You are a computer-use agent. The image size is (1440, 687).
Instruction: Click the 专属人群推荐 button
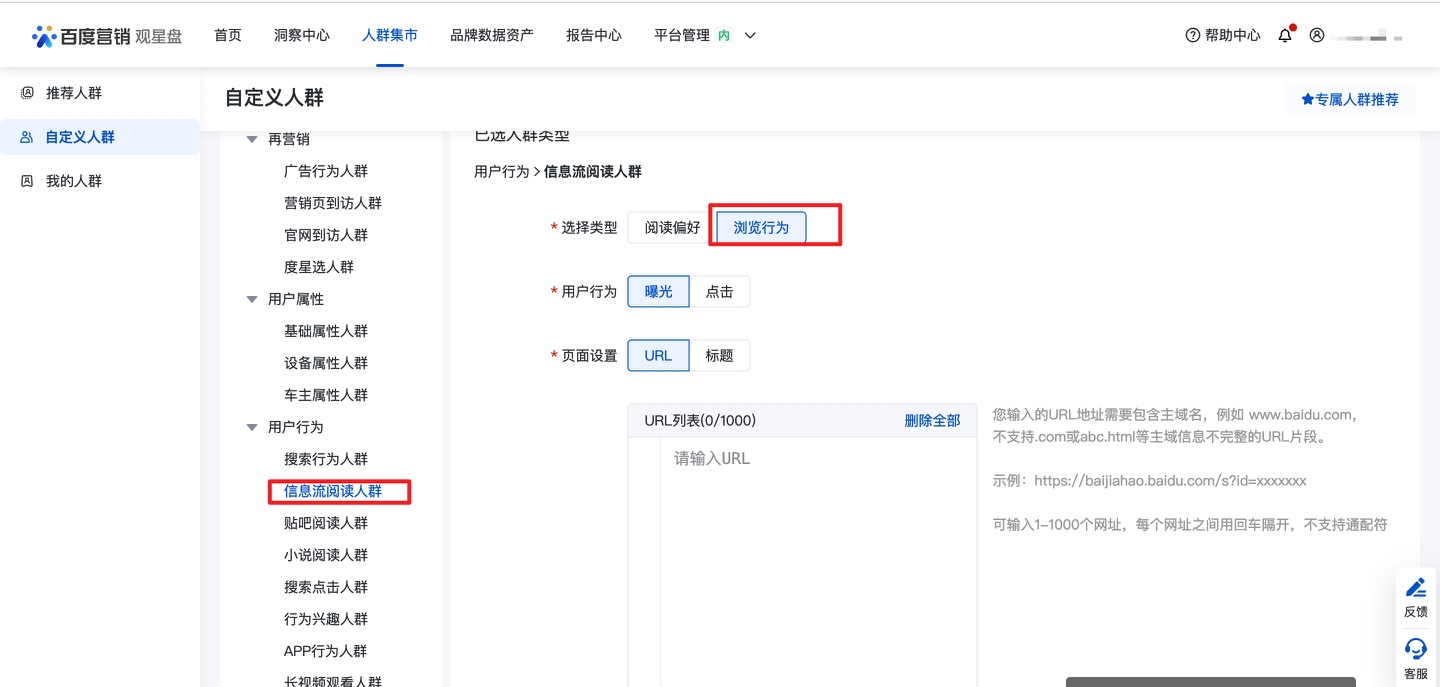click(x=1349, y=99)
